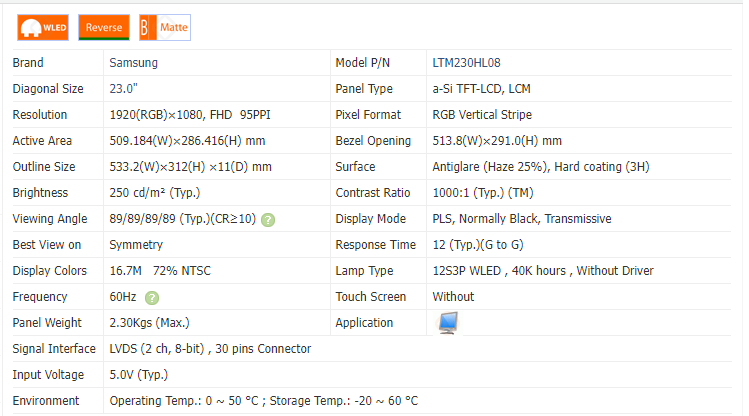
Task: Click PLS, Normally Black, Transmissive value
Action: click(x=522, y=219)
